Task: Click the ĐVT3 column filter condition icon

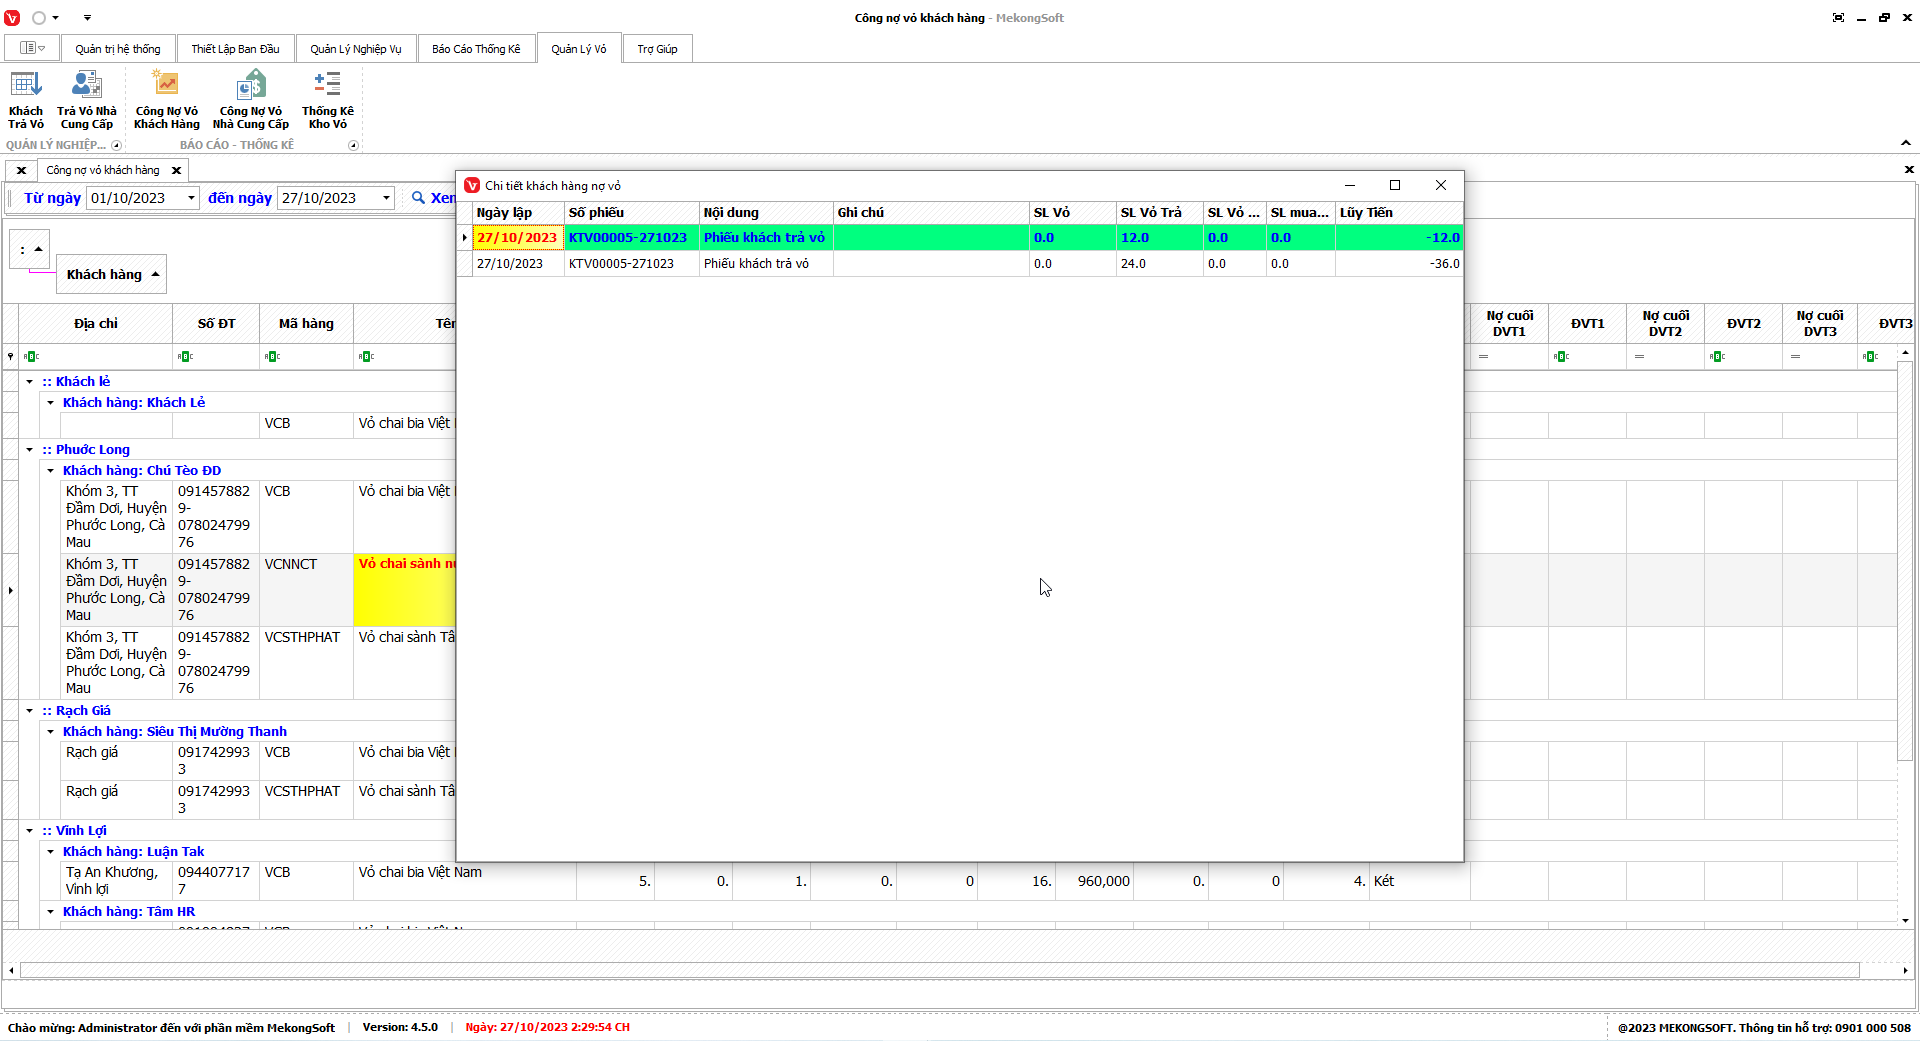Action: [1871, 357]
